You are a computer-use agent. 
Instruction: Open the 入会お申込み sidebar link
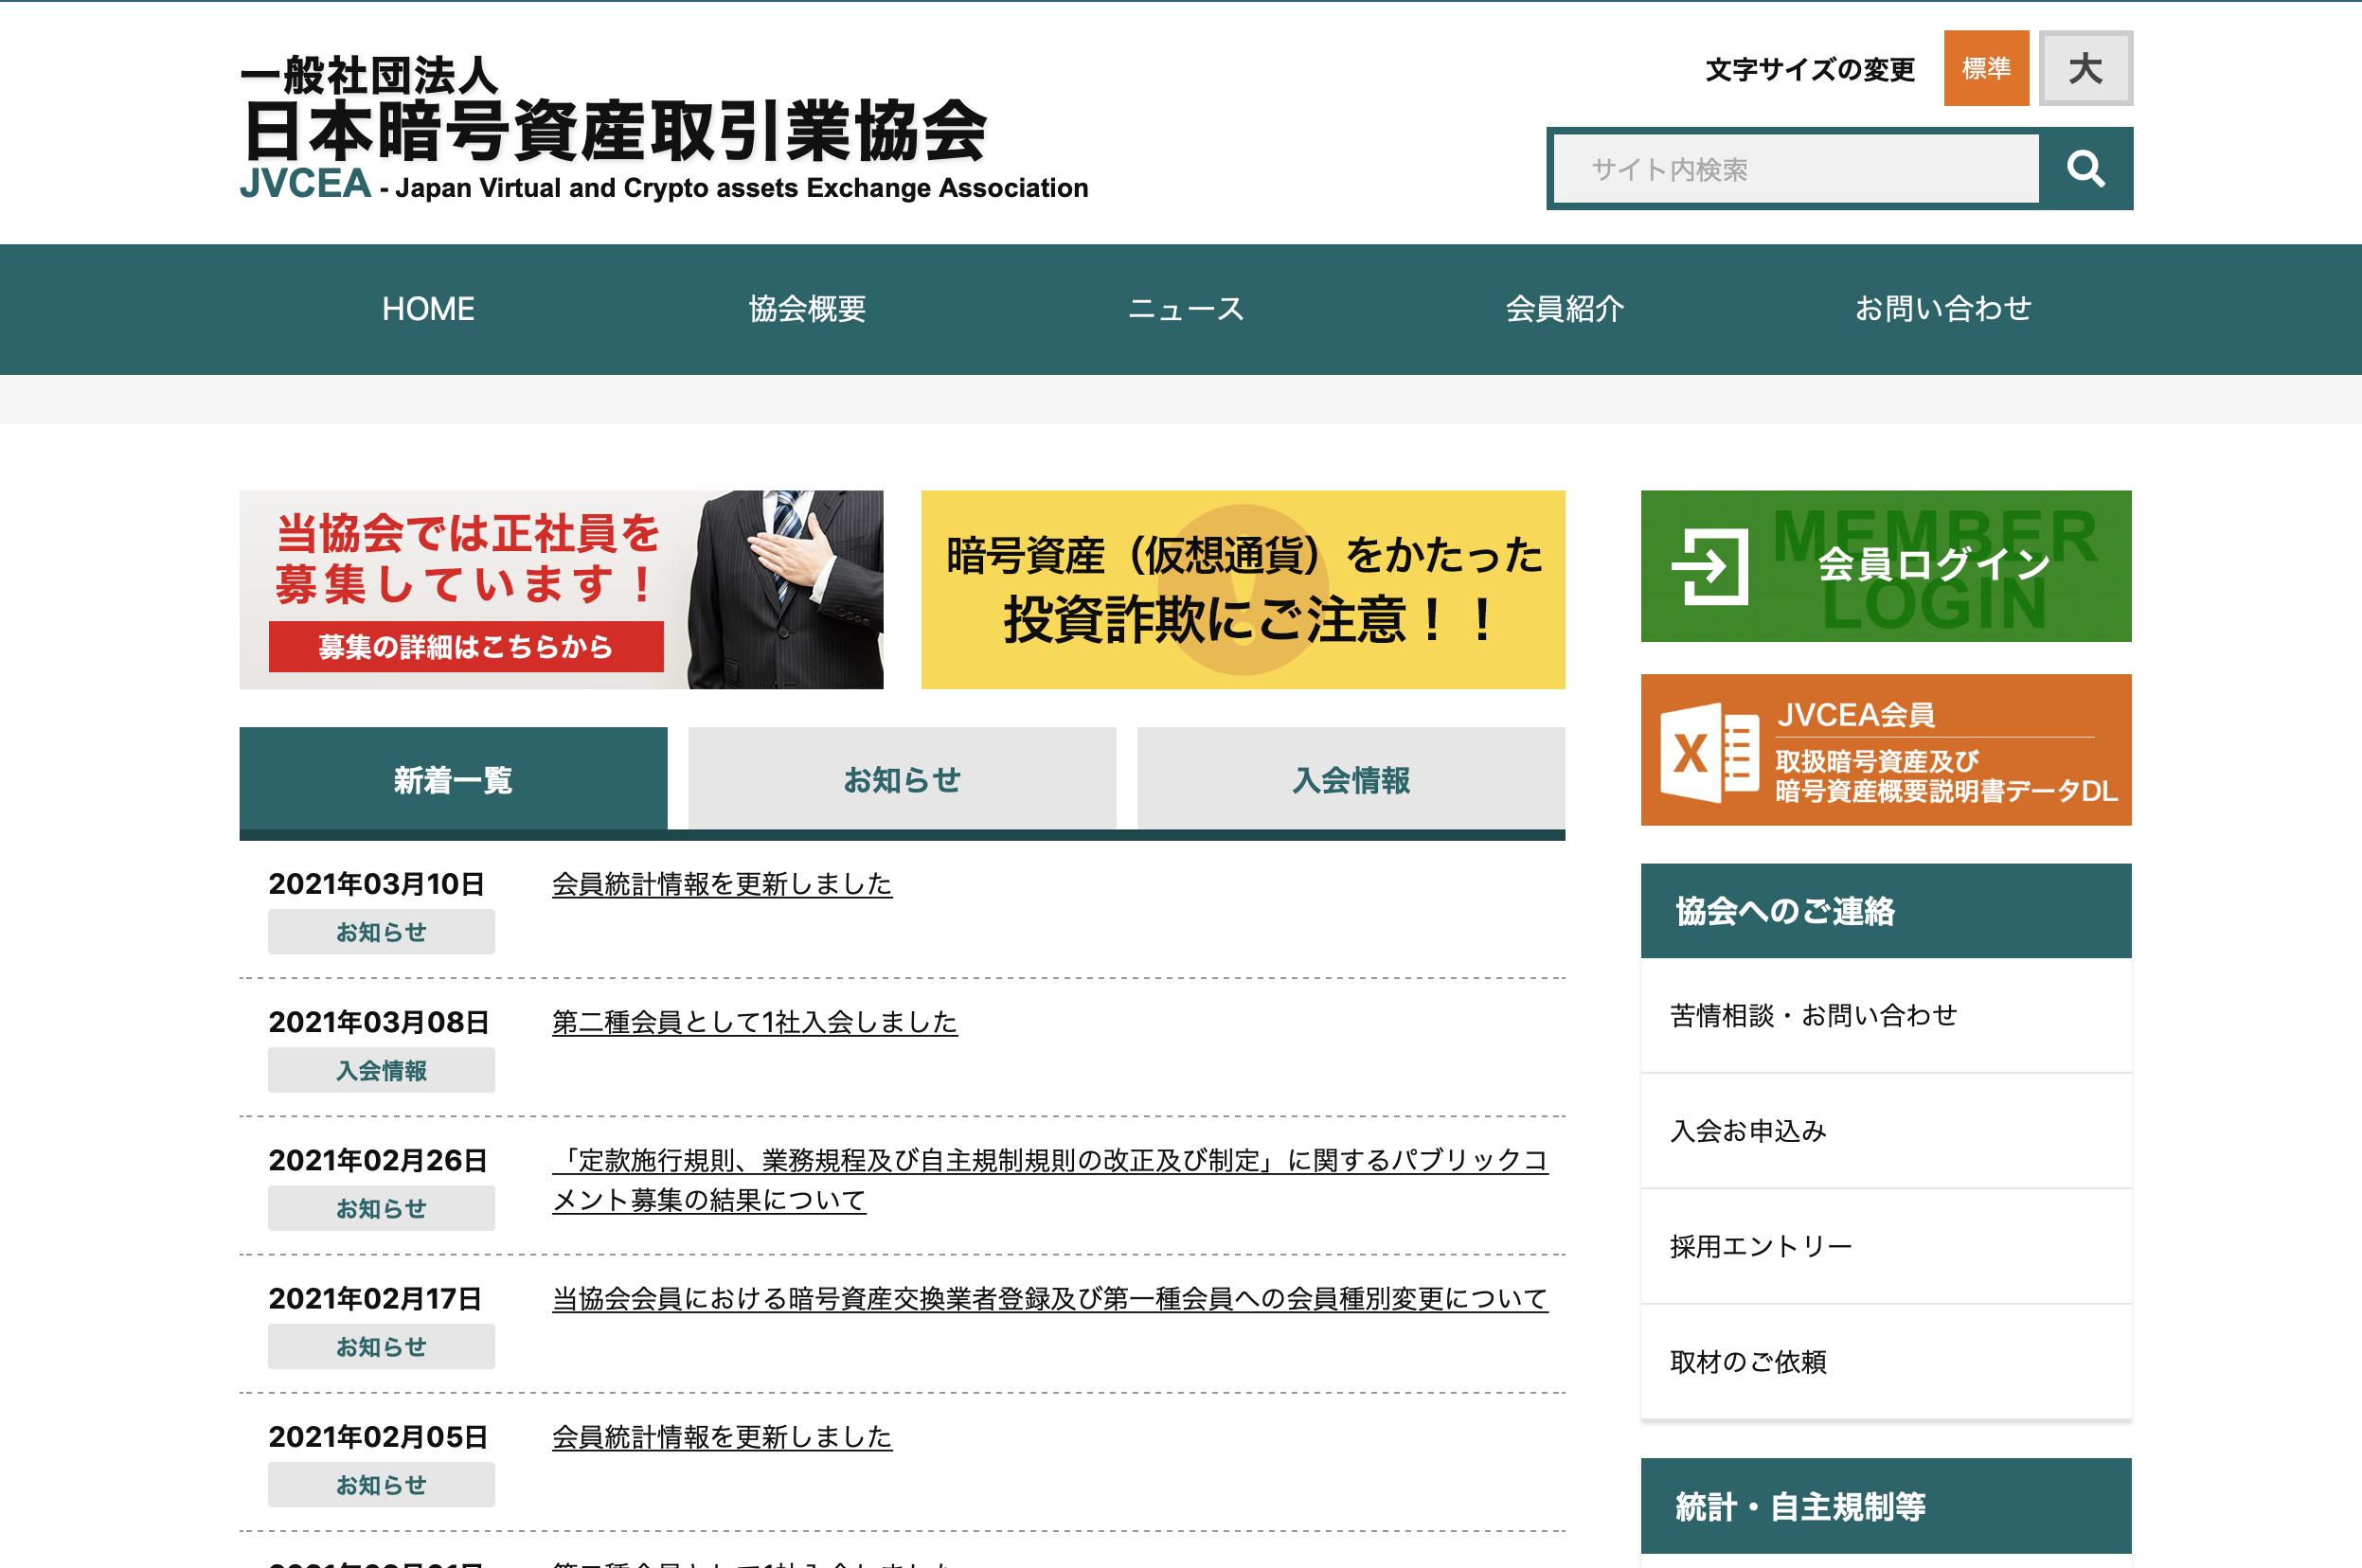pyautogui.click(x=1886, y=1131)
